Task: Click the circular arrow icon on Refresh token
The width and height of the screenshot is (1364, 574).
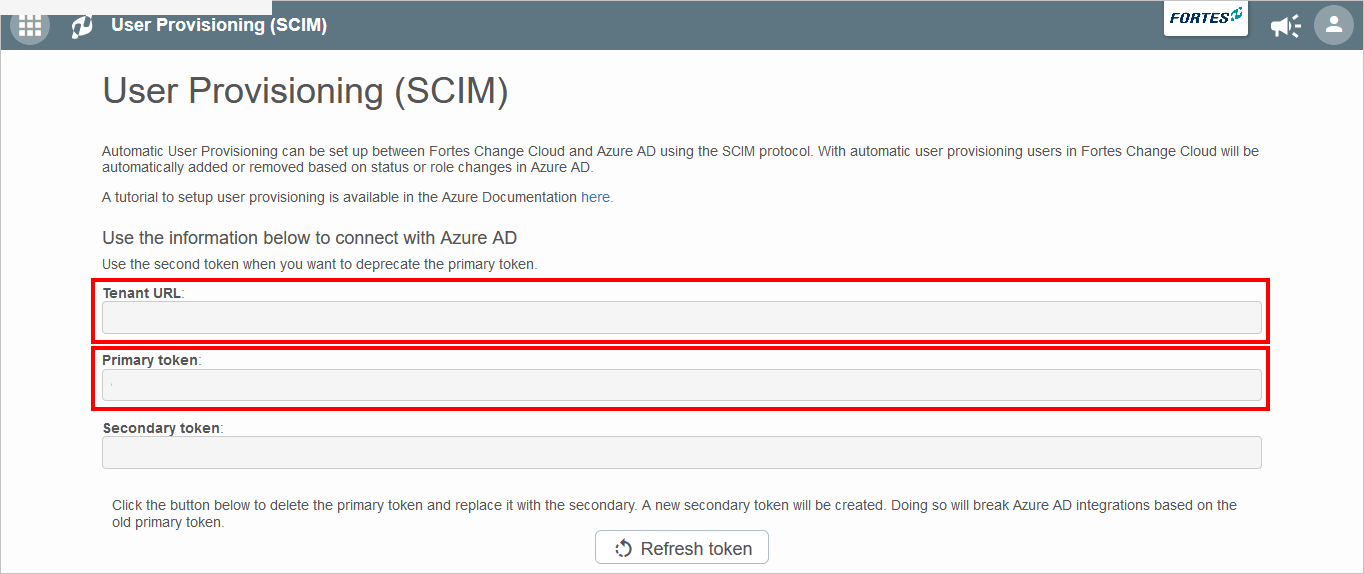Action: [x=624, y=548]
